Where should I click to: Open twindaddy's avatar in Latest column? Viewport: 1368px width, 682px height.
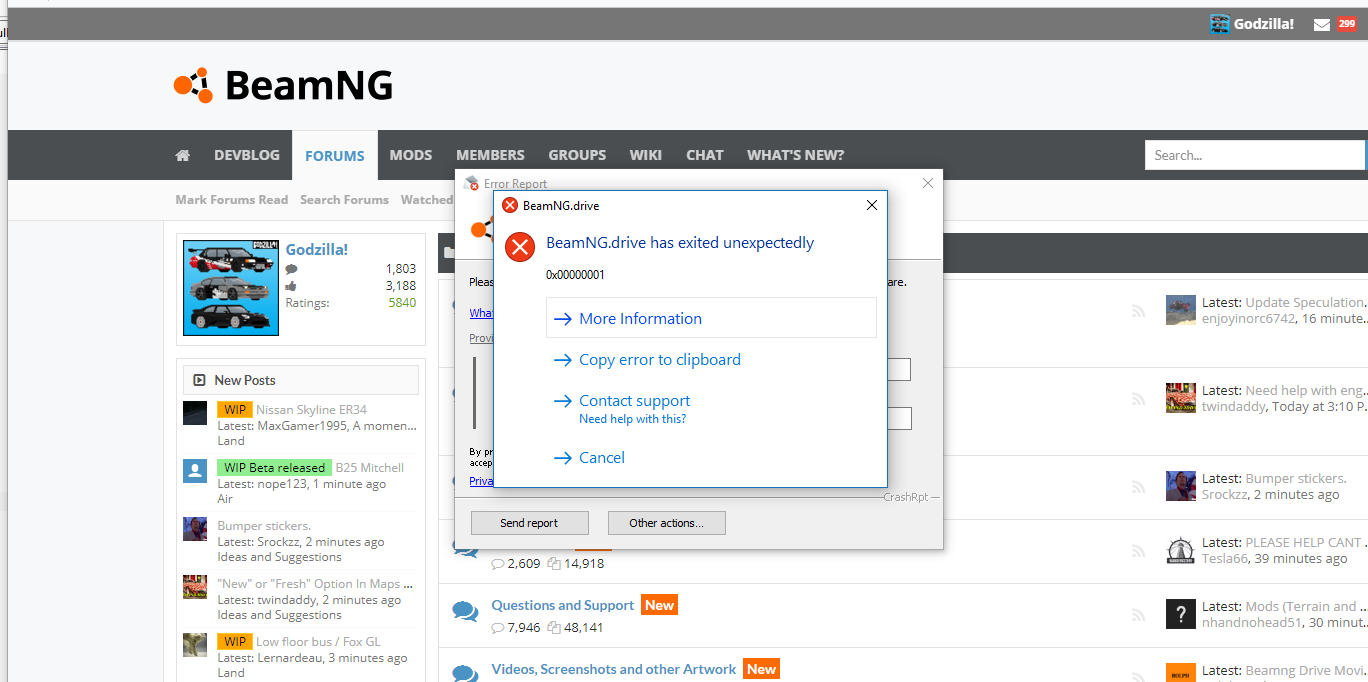(x=1181, y=398)
